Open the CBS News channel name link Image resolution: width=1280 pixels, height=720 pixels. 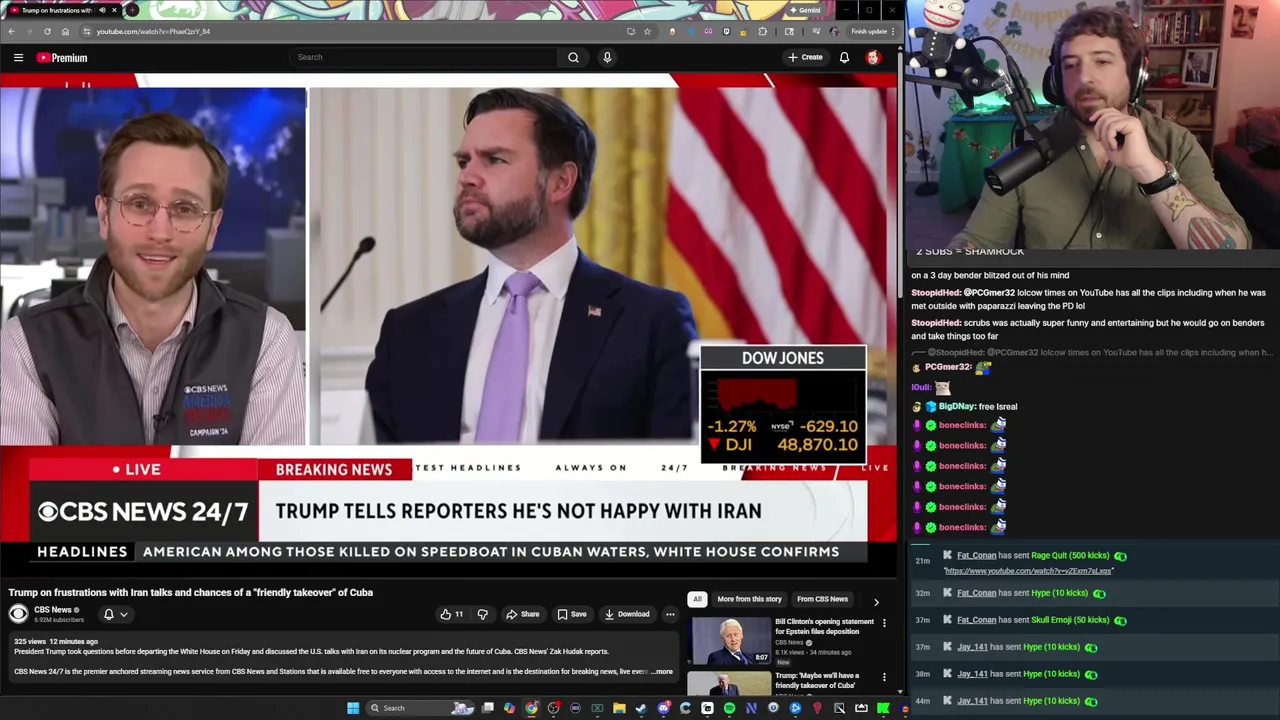pyautogui.click(x=53, y=609)
